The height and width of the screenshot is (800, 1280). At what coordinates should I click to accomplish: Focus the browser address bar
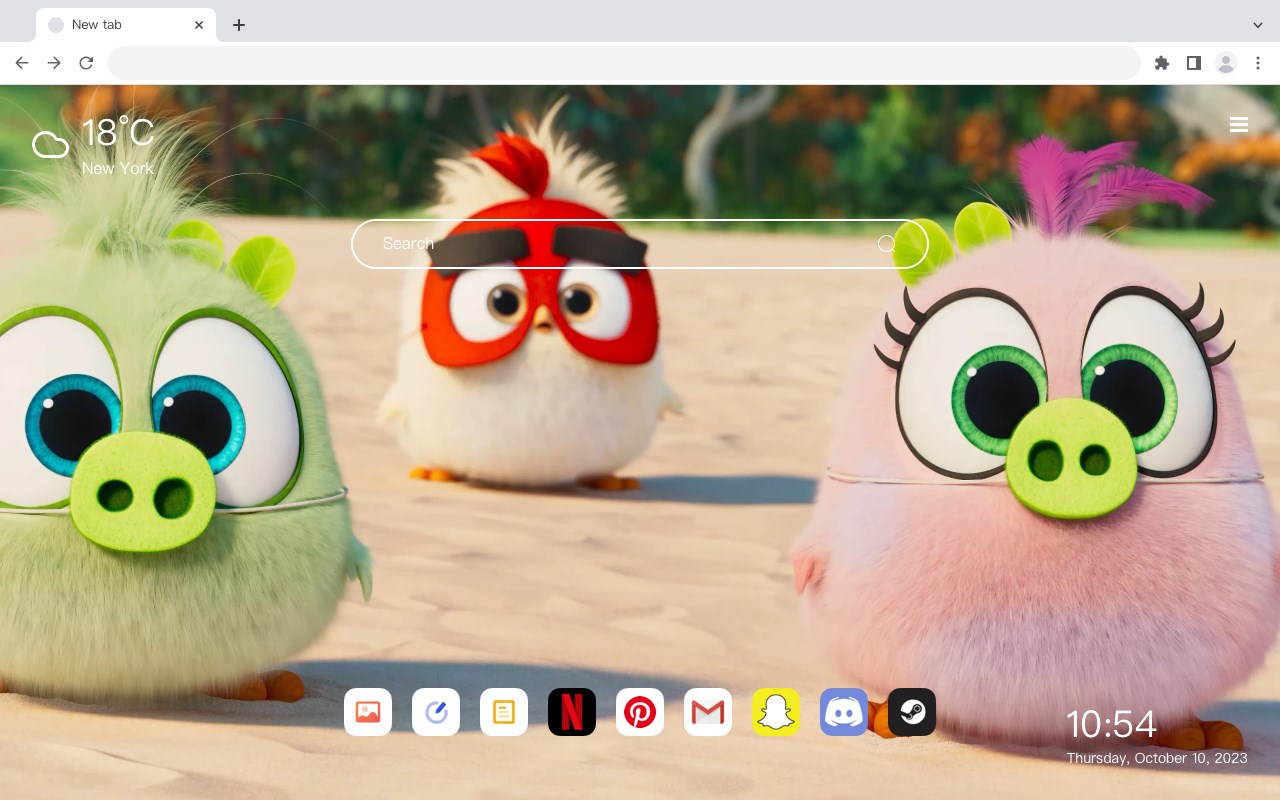click(x=624, y=63)
